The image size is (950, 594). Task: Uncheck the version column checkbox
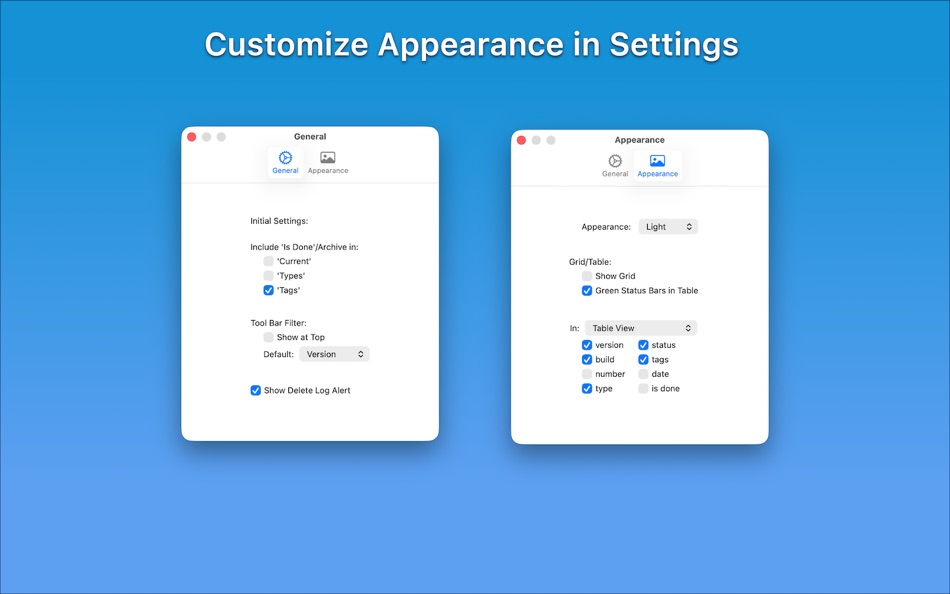pyautogui.click(x=587, y=344)
